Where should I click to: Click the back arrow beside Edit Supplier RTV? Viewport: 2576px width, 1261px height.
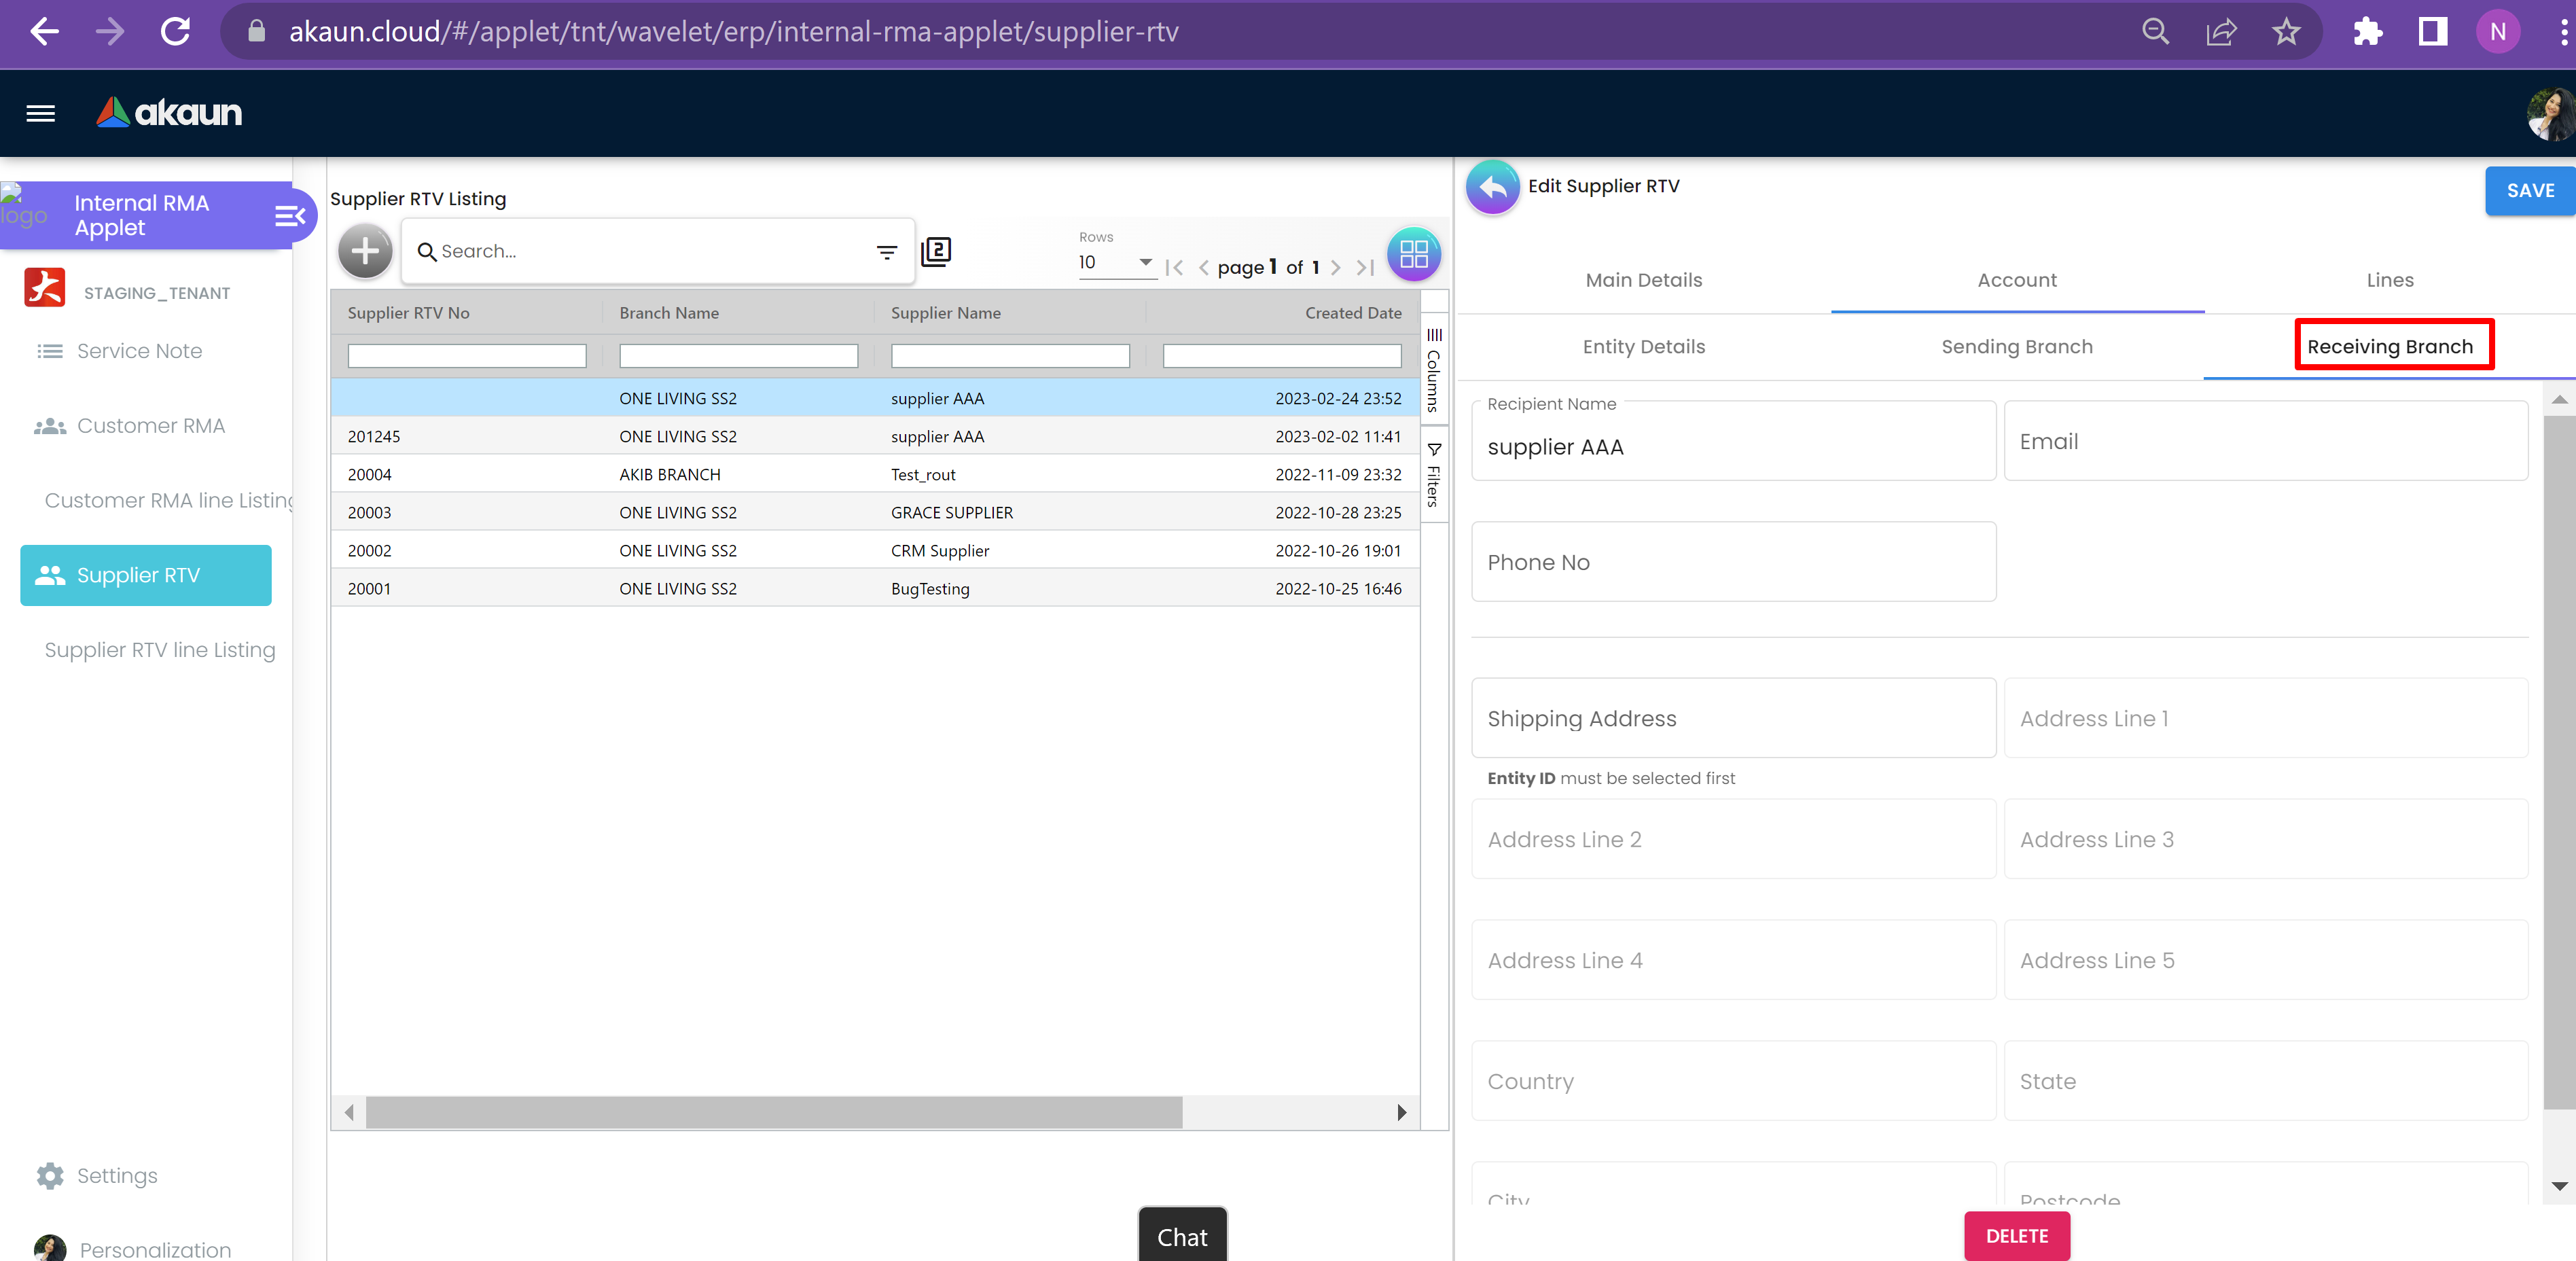(1492, 187)
